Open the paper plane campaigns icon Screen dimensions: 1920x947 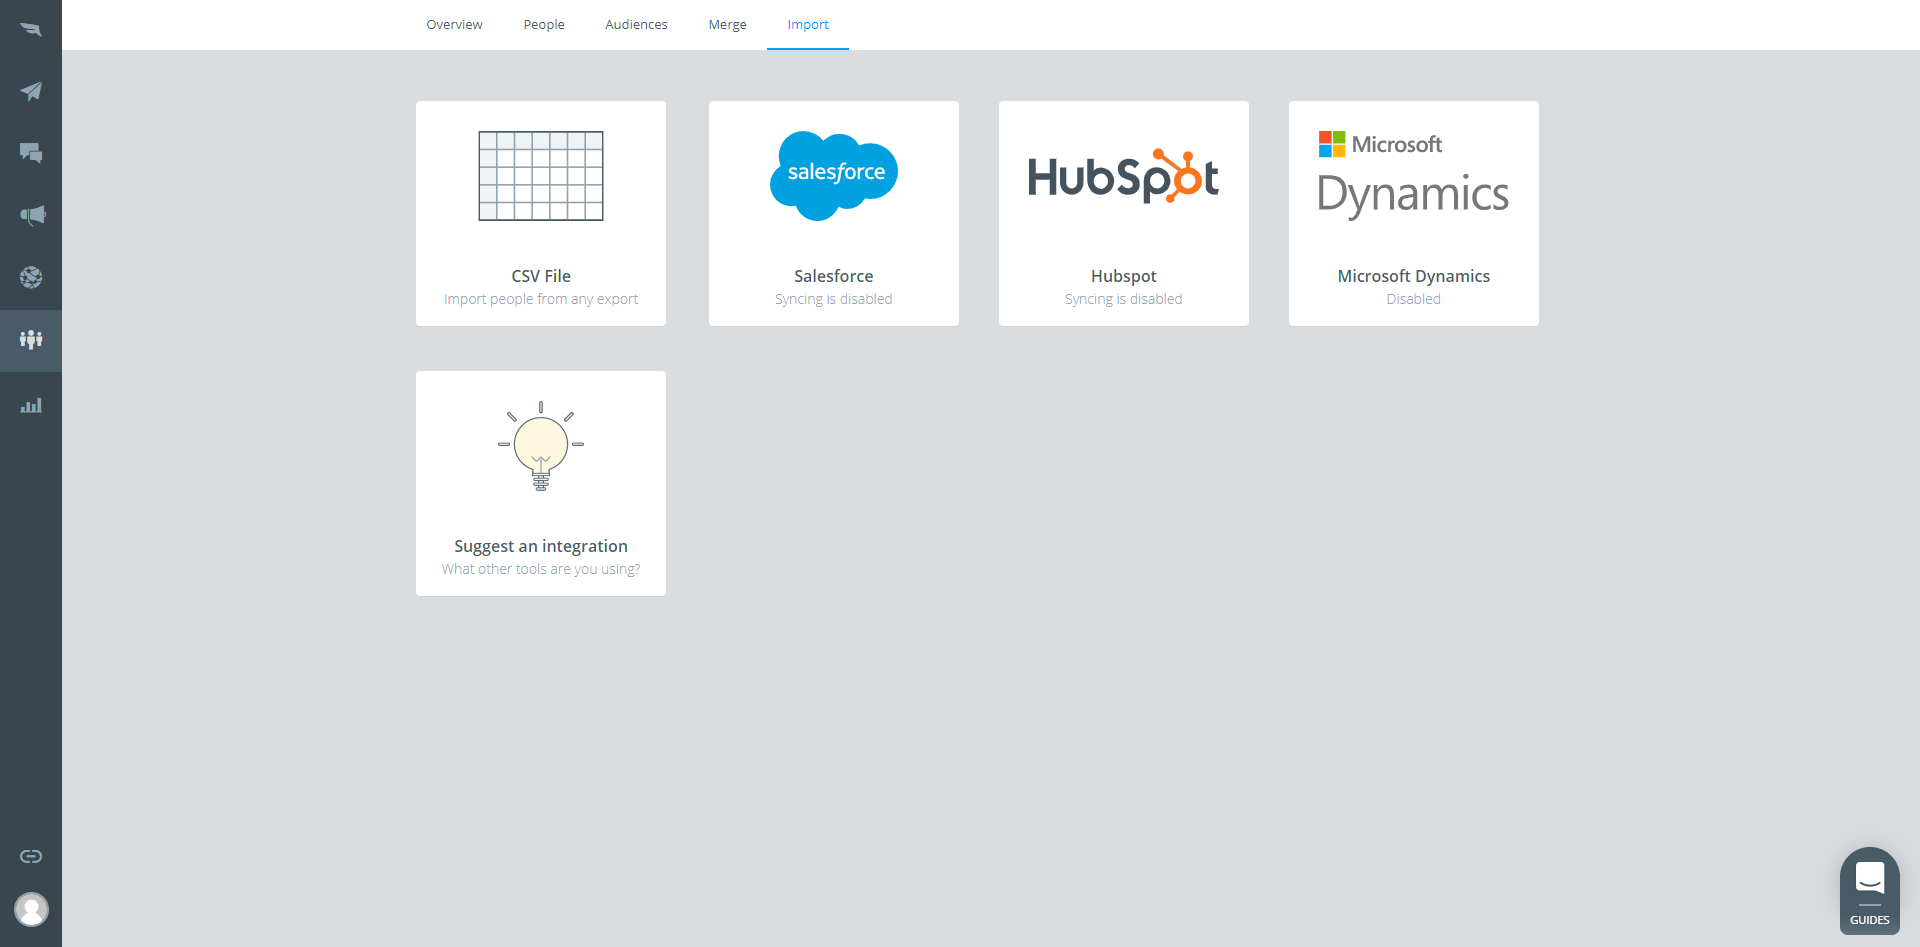[31, 92]
